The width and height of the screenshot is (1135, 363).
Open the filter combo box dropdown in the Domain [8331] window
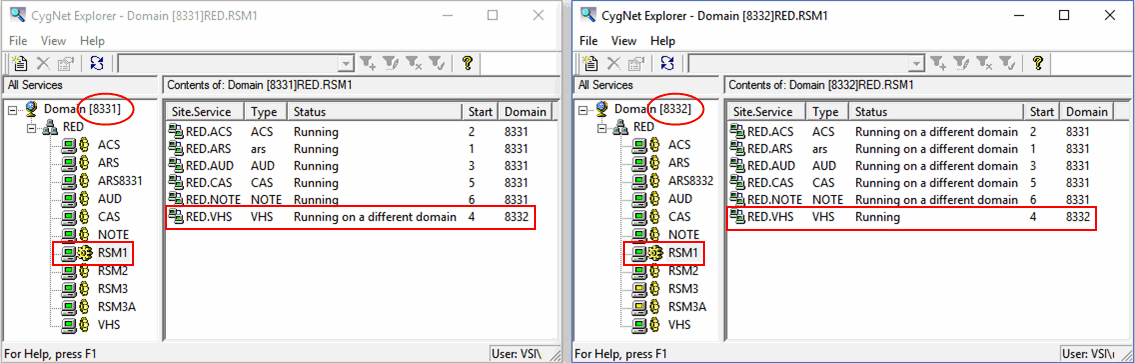point(346,64)
